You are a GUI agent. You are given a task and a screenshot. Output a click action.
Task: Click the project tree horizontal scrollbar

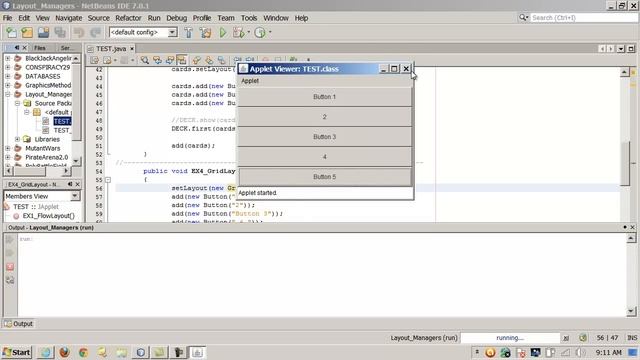[37, 171]
